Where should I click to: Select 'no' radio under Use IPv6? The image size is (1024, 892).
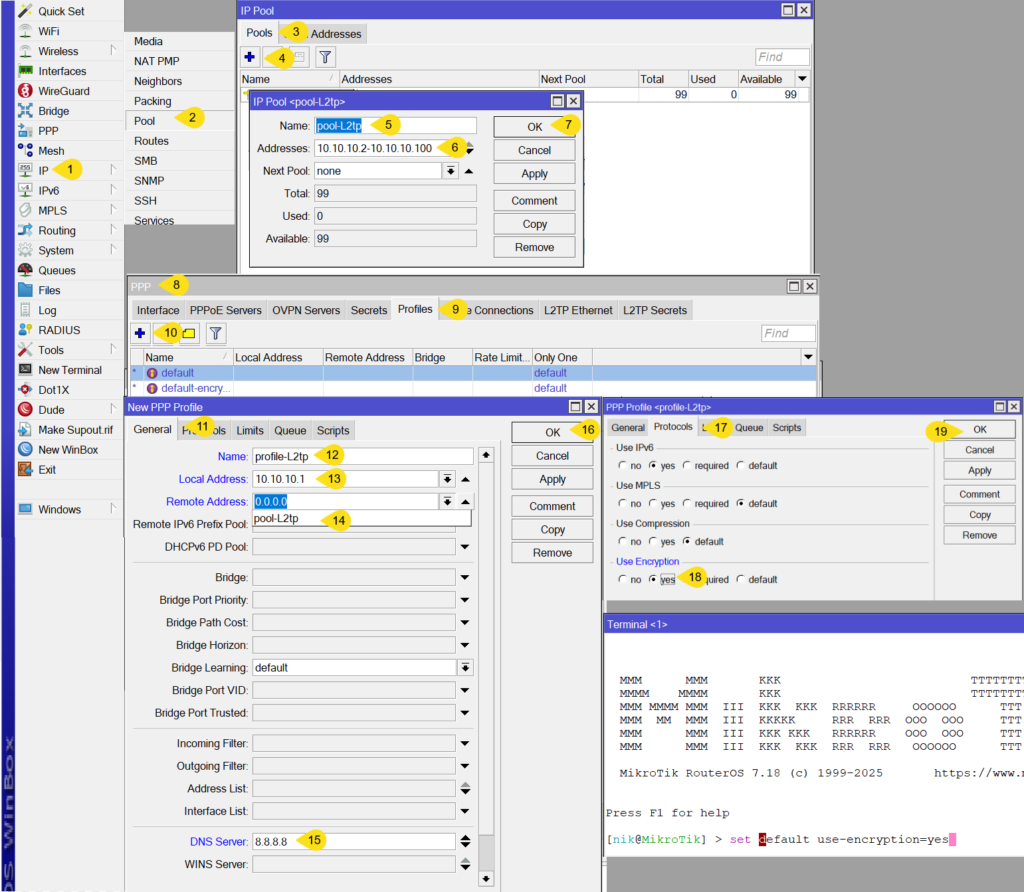tap(623, 466)
